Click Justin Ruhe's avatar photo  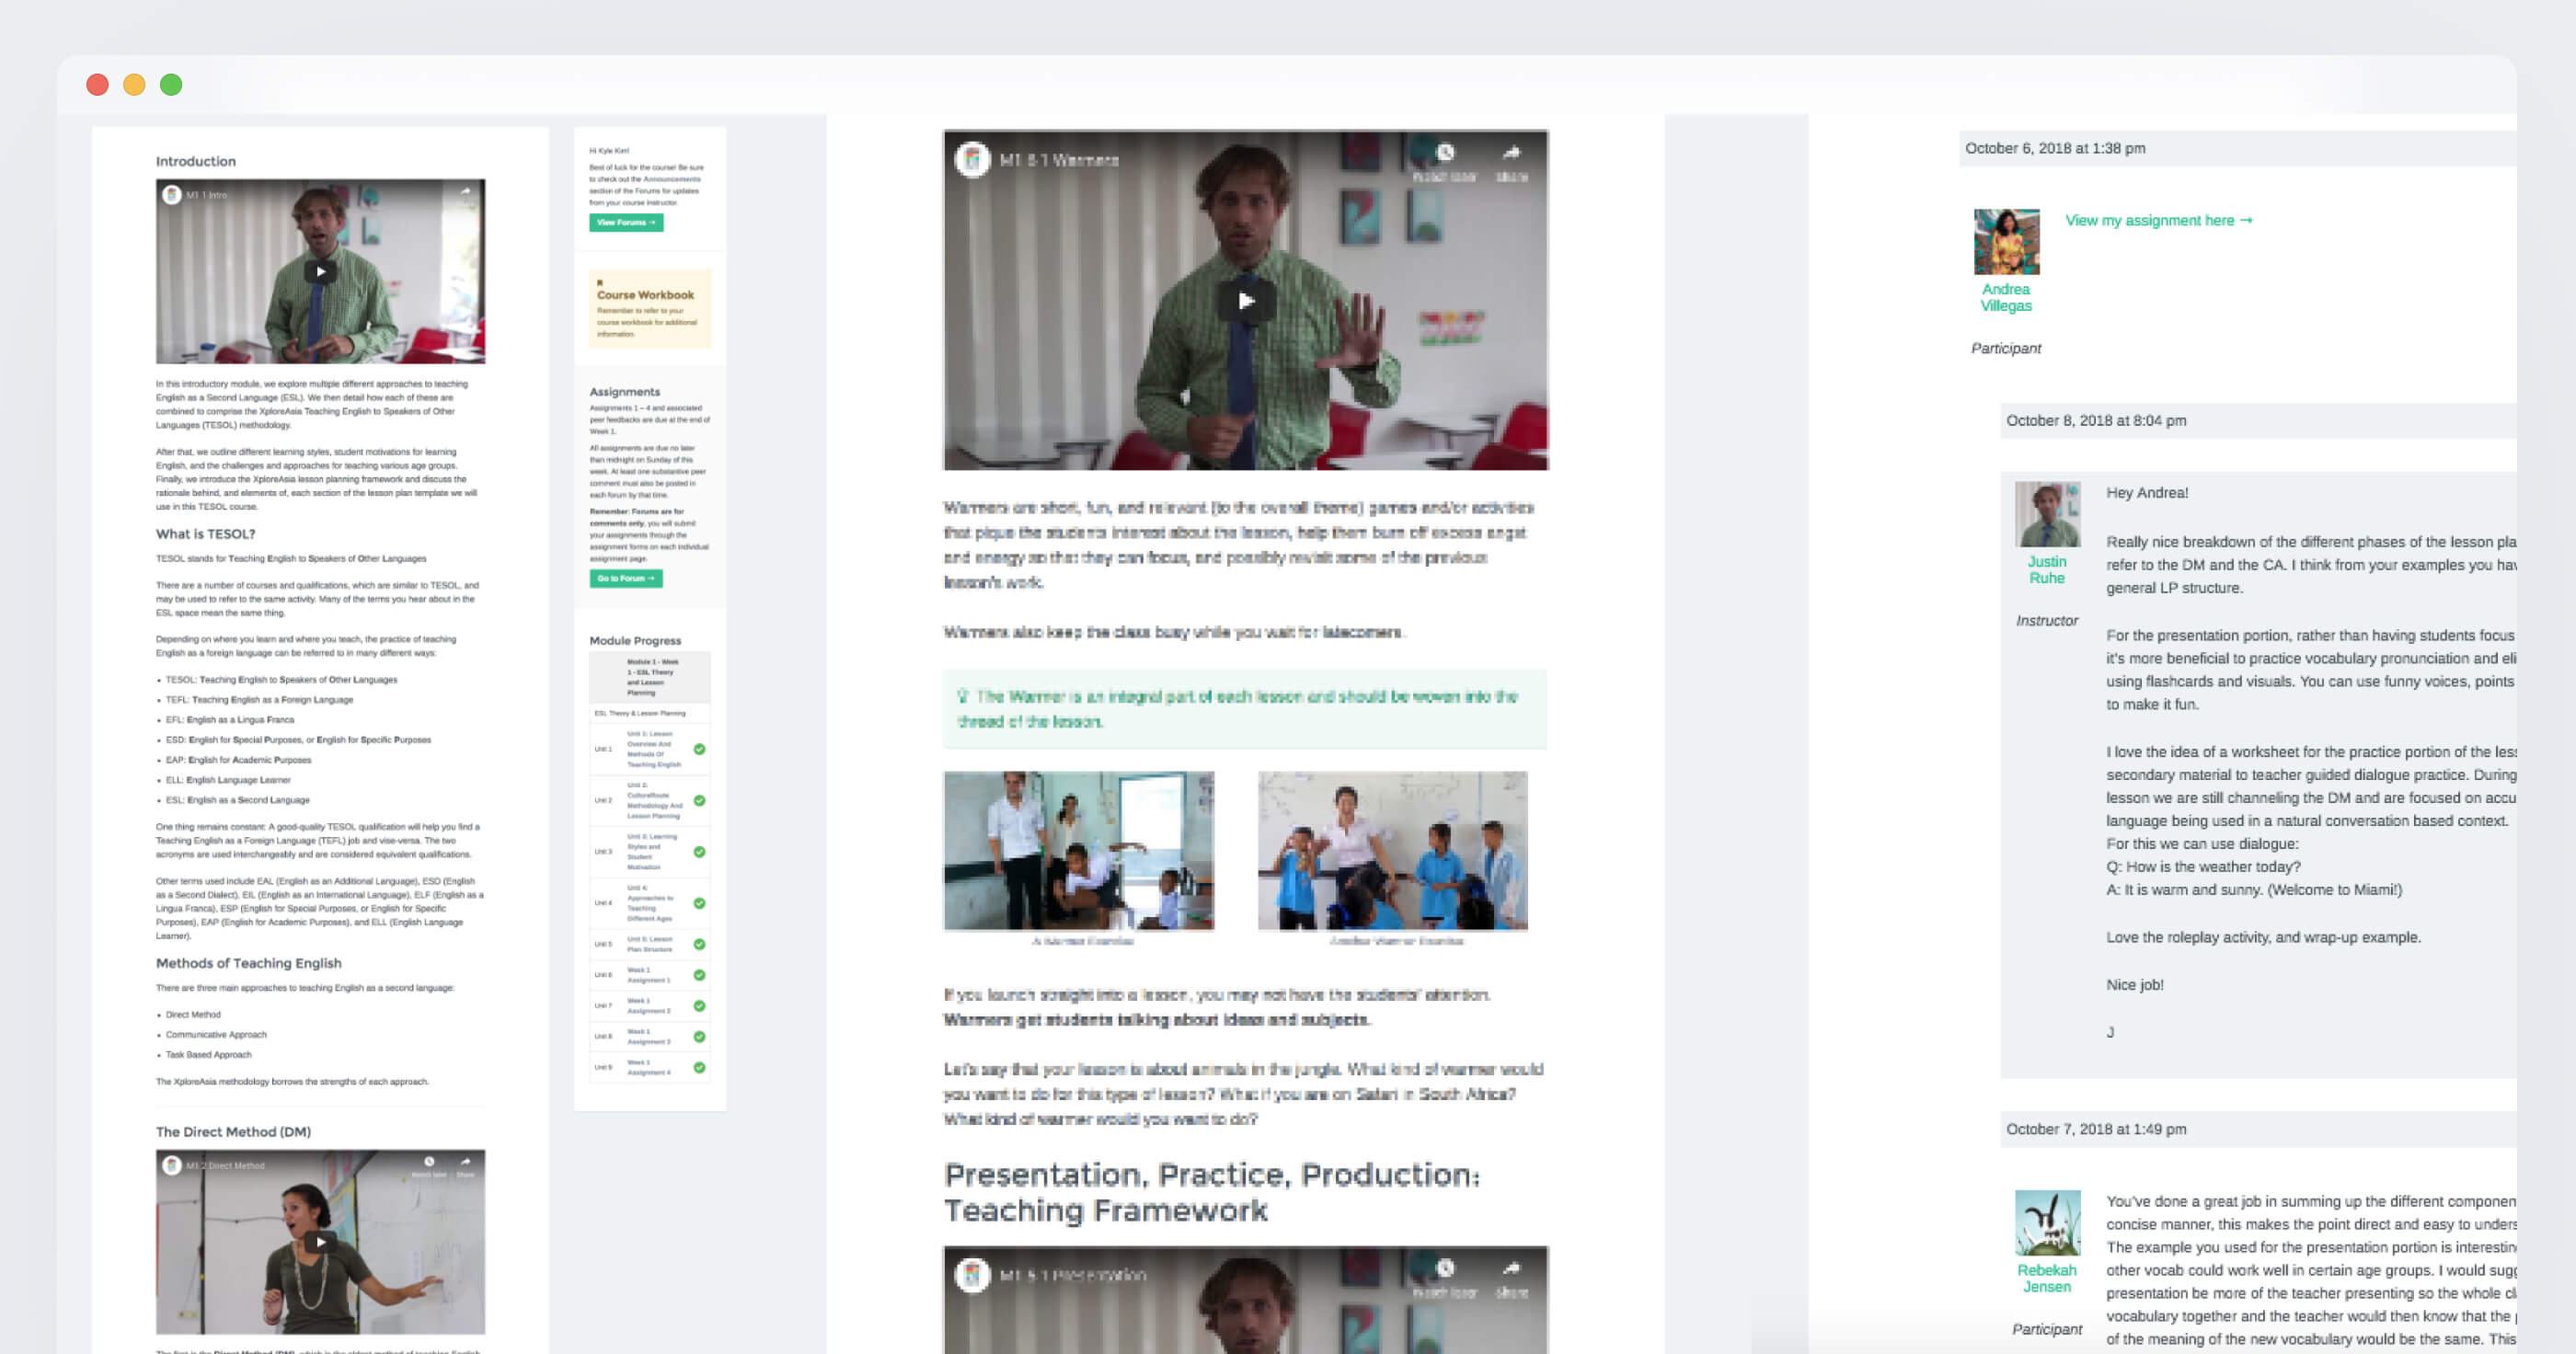click(2047, 514)
